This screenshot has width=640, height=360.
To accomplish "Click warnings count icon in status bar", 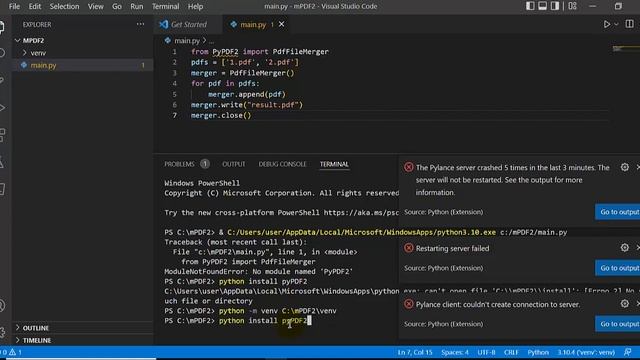I will (x=16, y=352).
